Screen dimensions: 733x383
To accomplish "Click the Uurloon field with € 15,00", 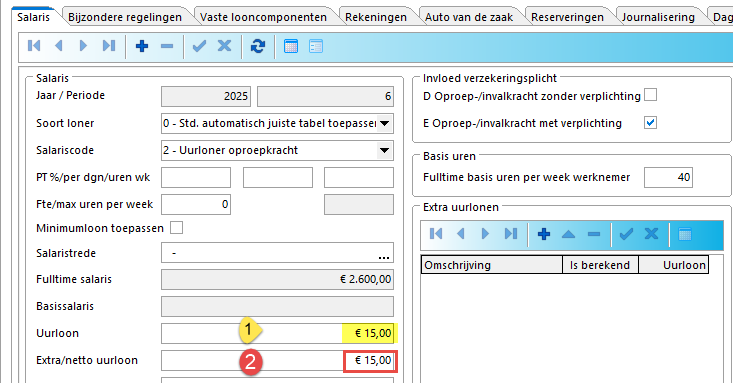I will tap(278, 333).
